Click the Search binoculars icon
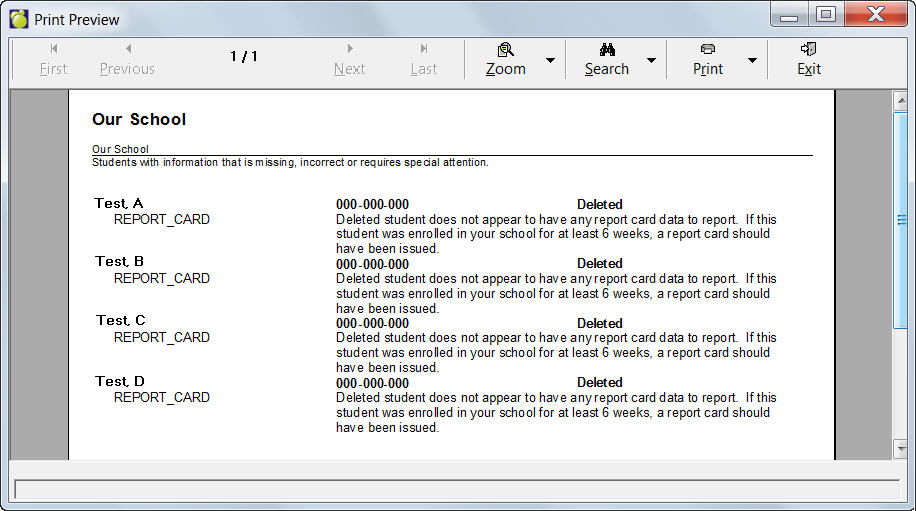 pos(607,49)
